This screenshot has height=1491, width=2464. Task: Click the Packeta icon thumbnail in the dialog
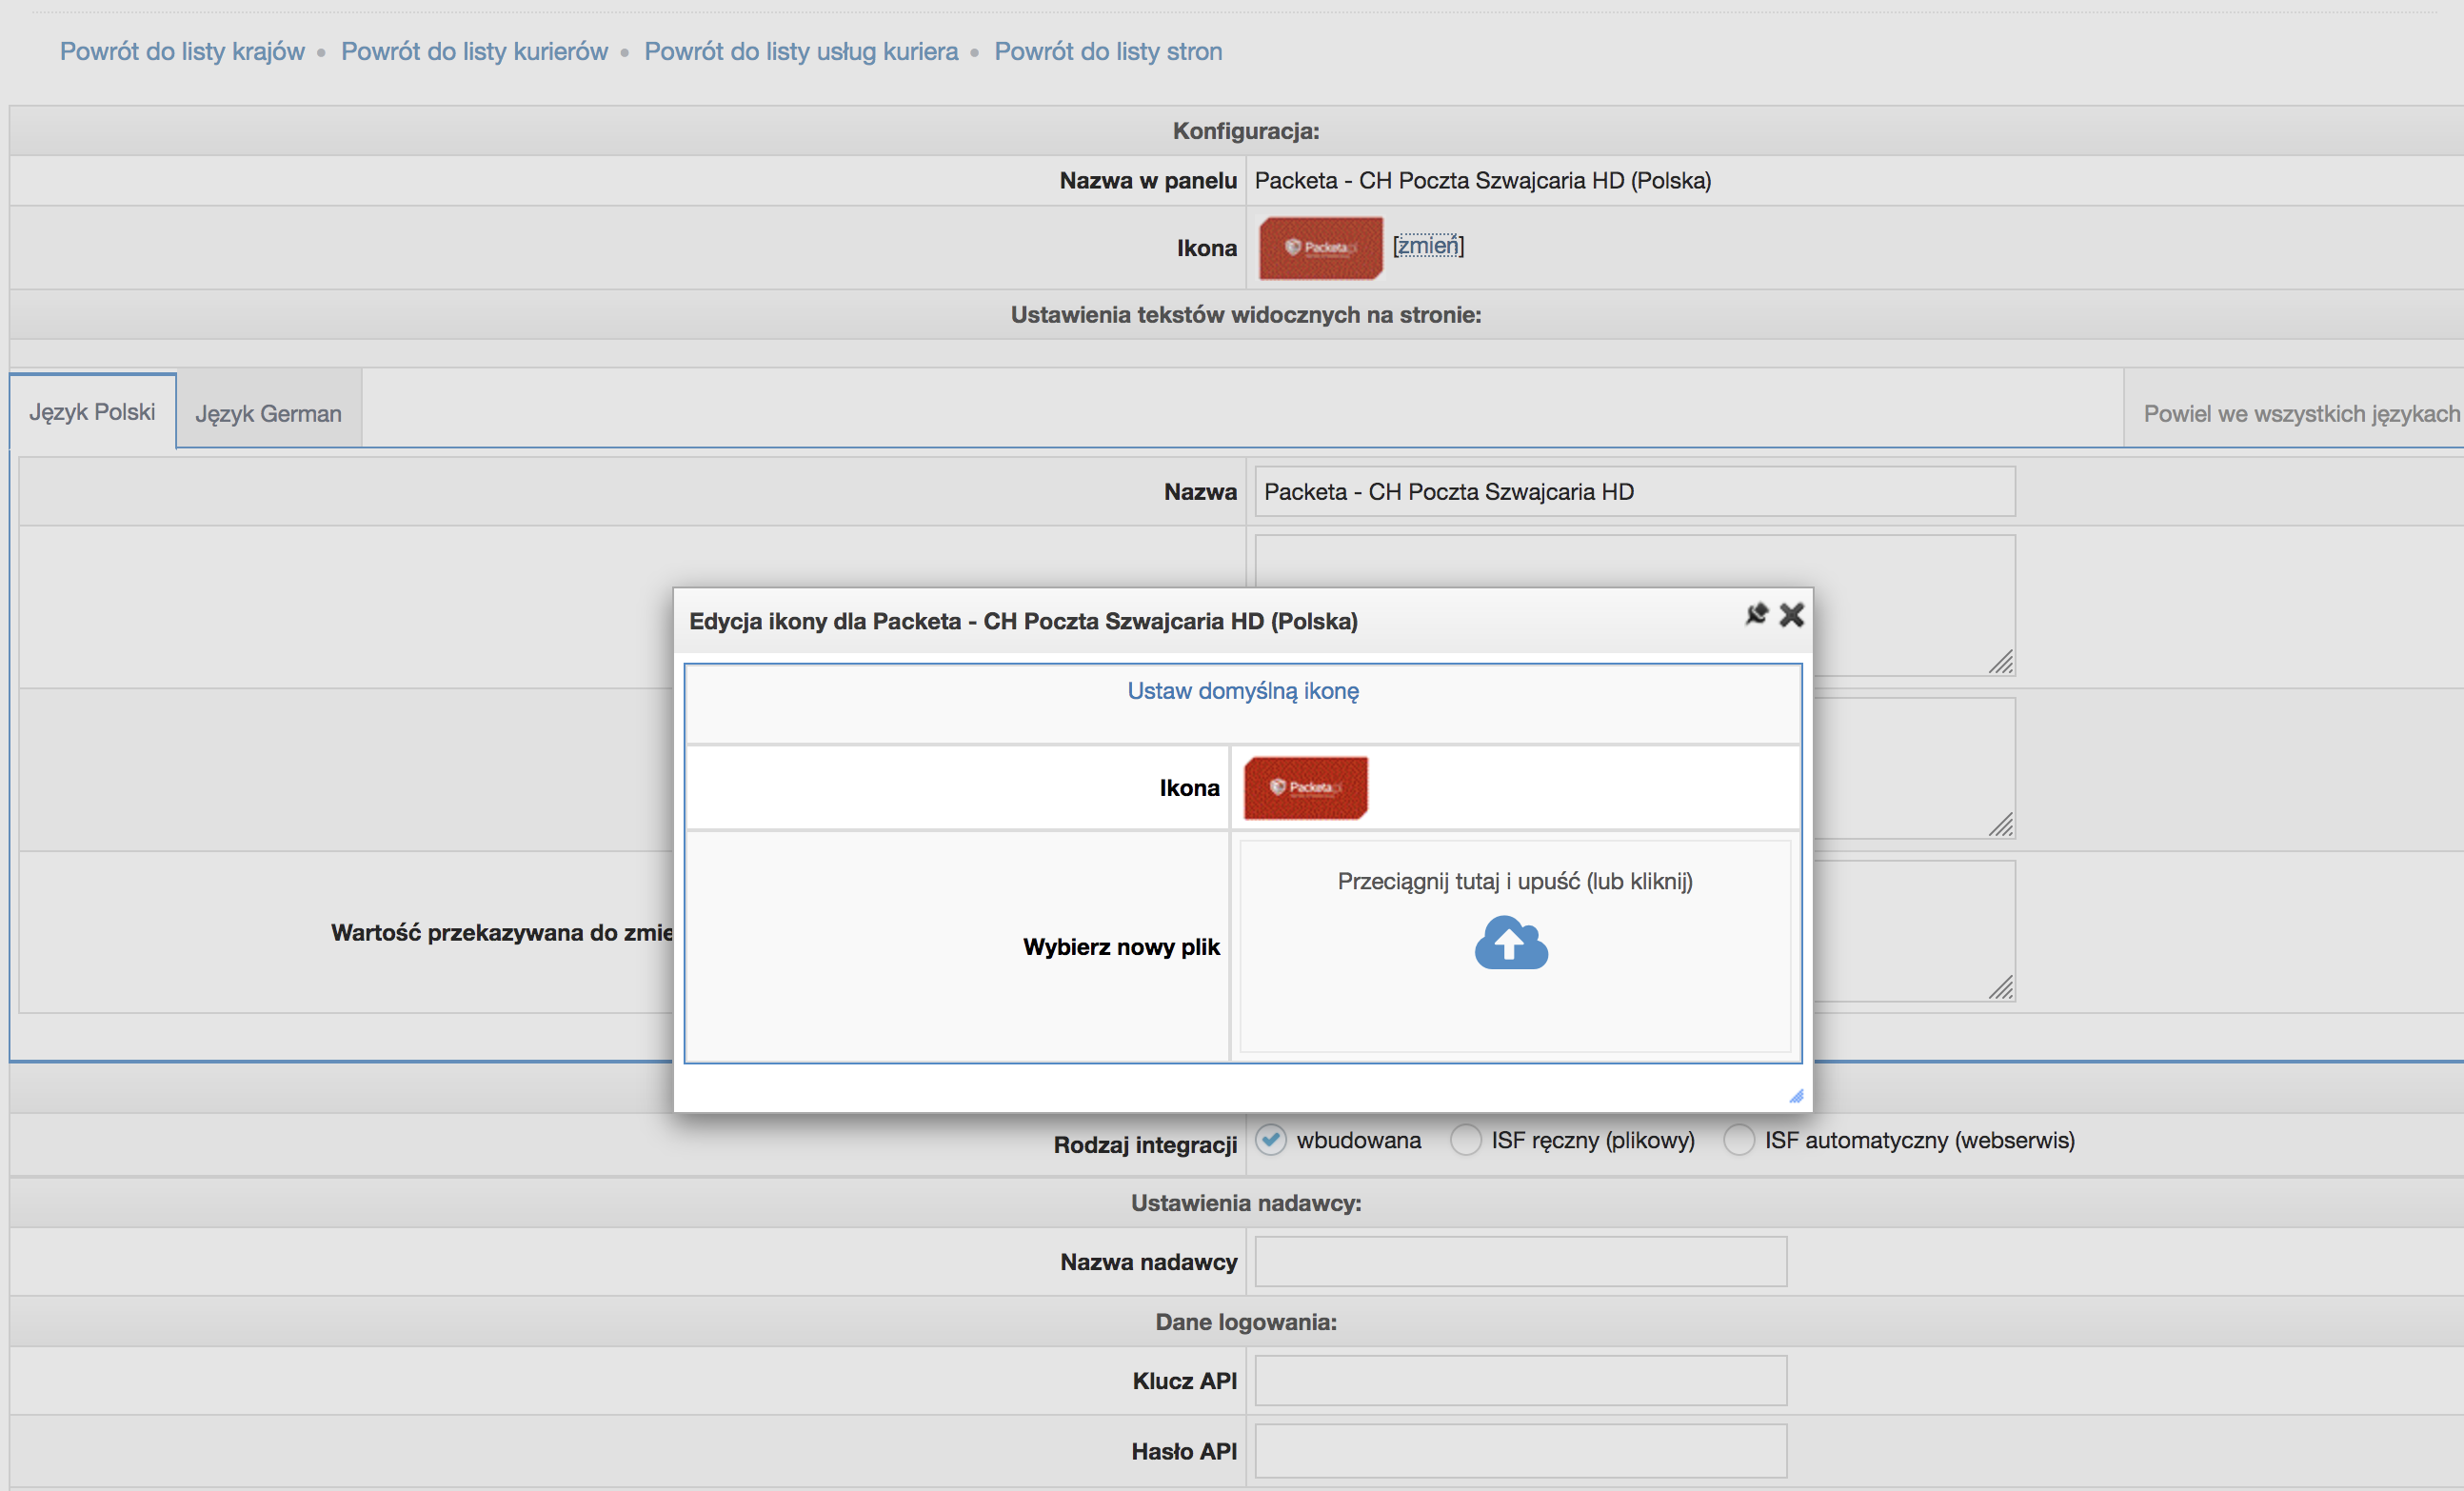point(1305,788)
